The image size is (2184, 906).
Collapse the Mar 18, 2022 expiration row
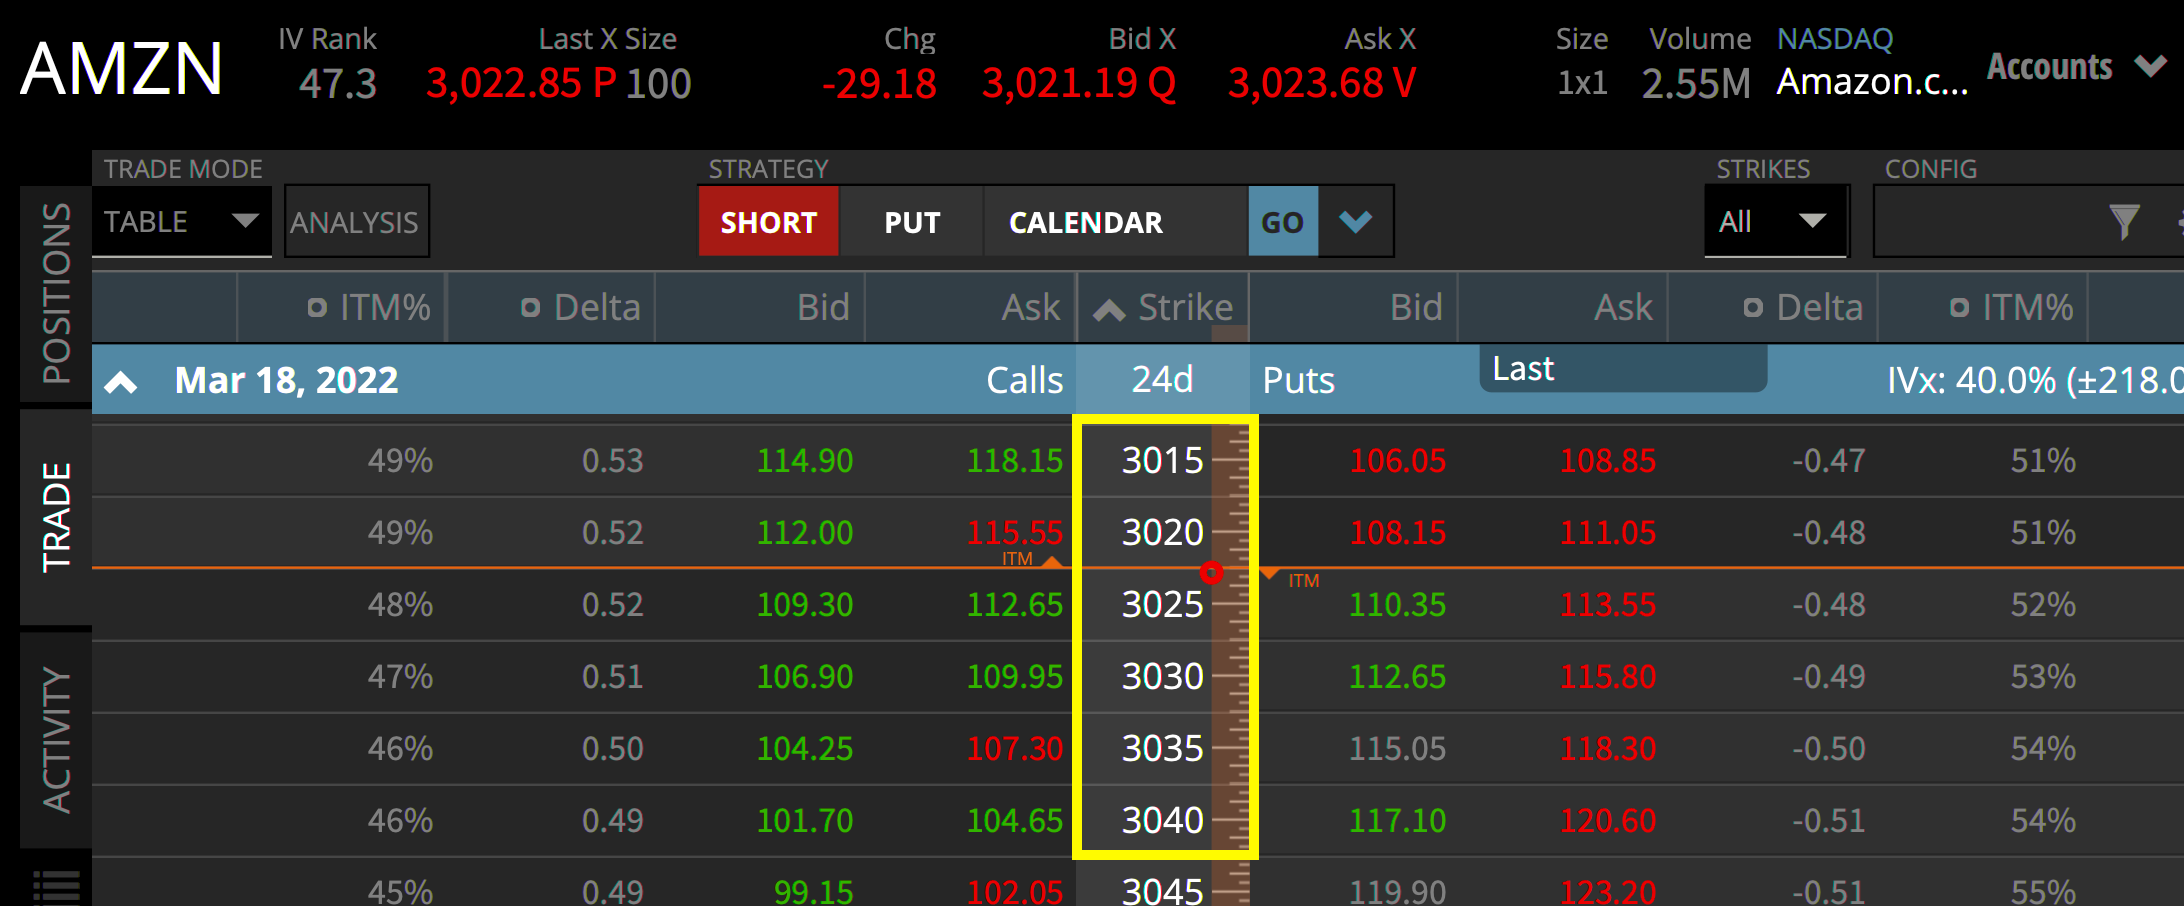coord(121,380)
